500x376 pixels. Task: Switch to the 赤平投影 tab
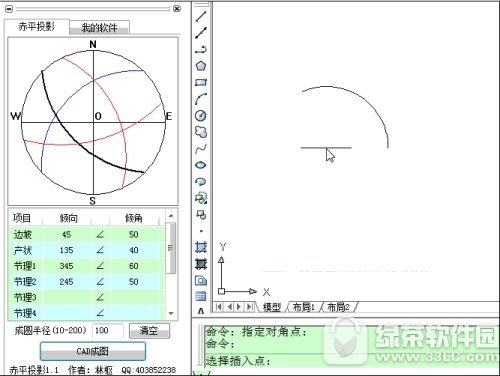(x=37, y=27)
